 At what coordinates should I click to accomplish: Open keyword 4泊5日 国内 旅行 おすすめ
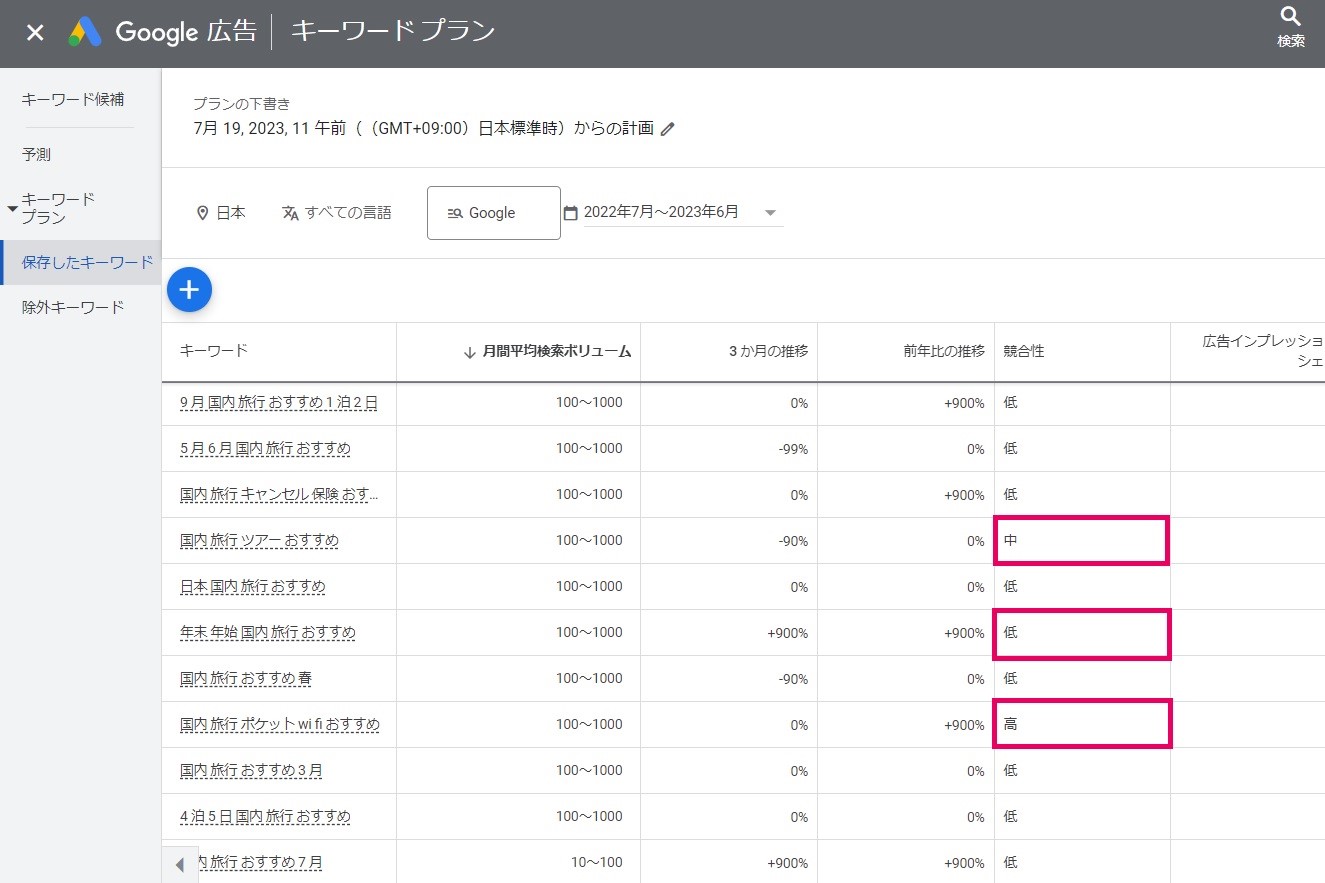click(265, 817)
